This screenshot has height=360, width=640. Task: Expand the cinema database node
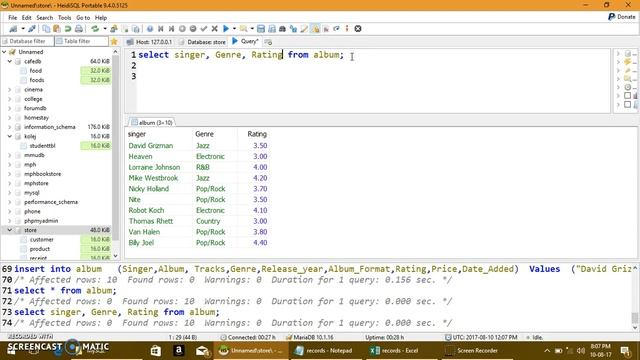click(x=10, y=89)
